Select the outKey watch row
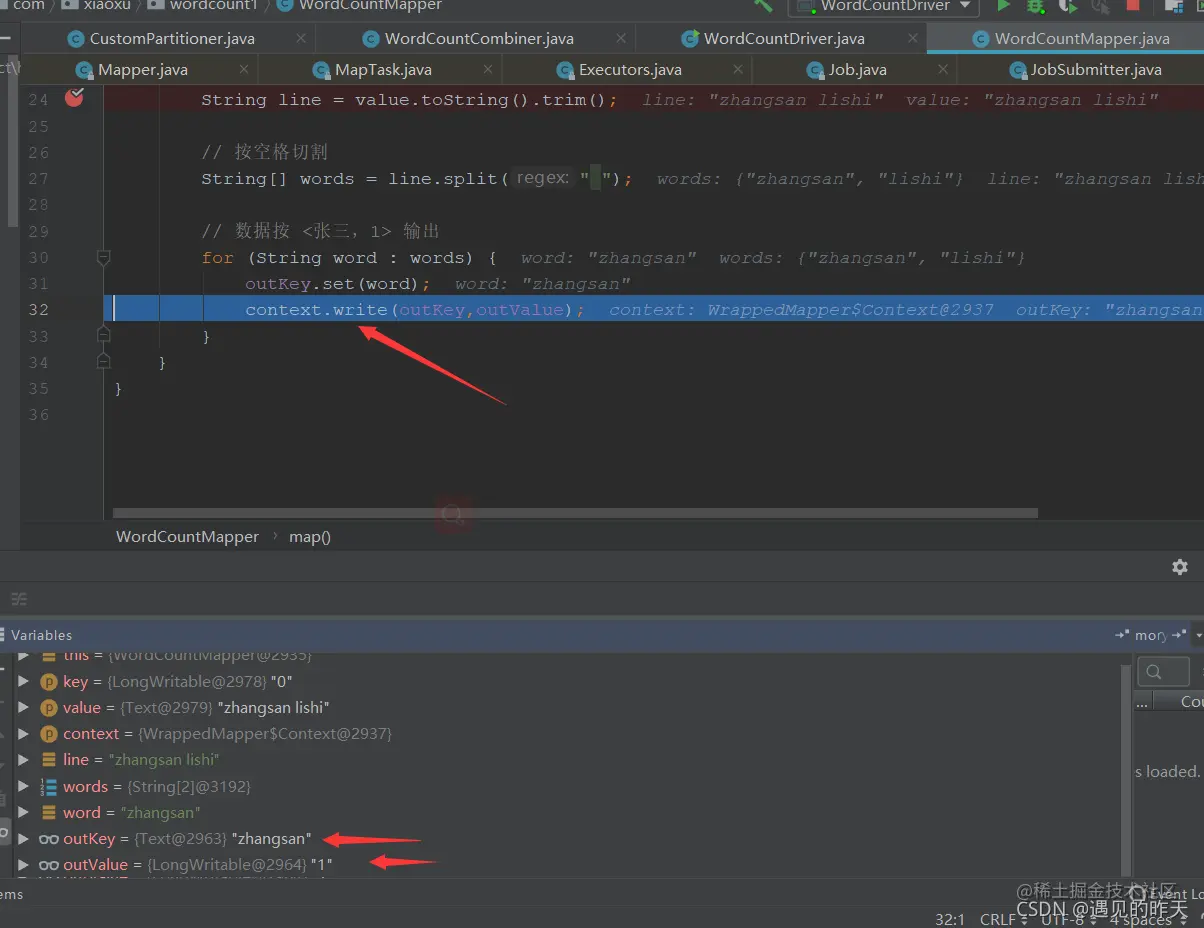This screenshot has width=1204, height=928. (560, 838)
